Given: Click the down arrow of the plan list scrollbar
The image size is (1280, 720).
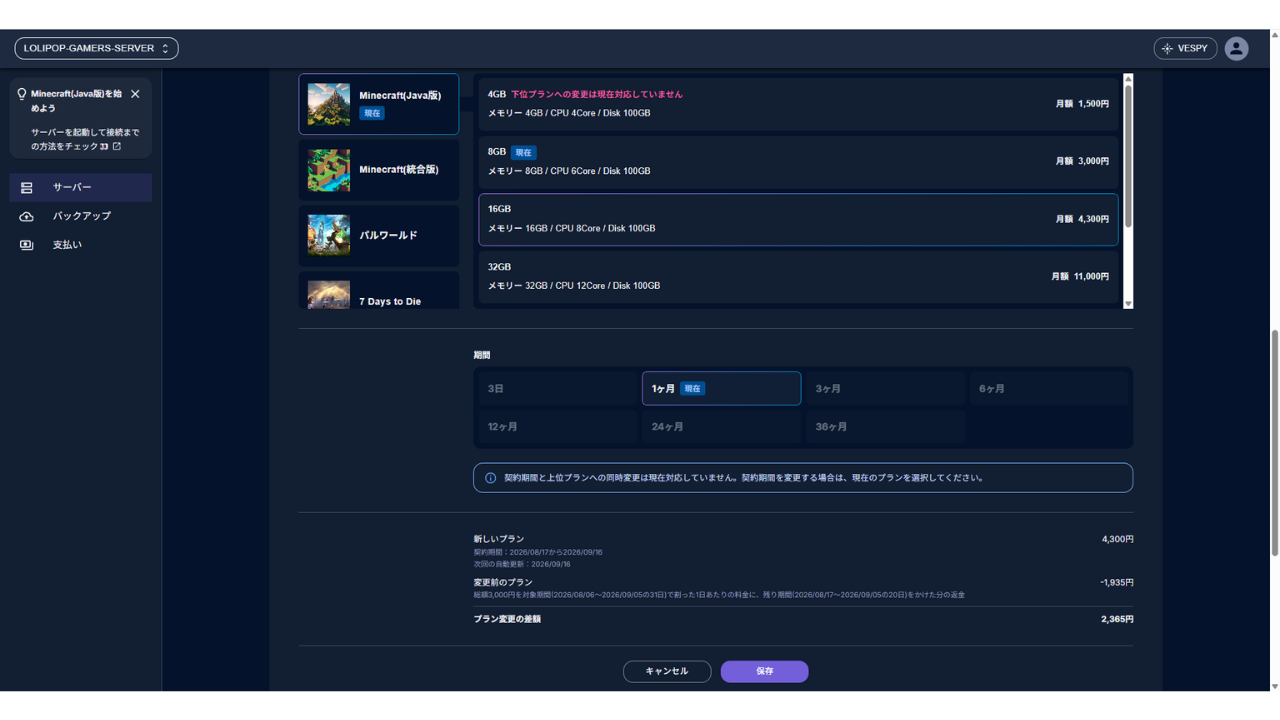Looking at the screenshot, I should point(1128,303).
